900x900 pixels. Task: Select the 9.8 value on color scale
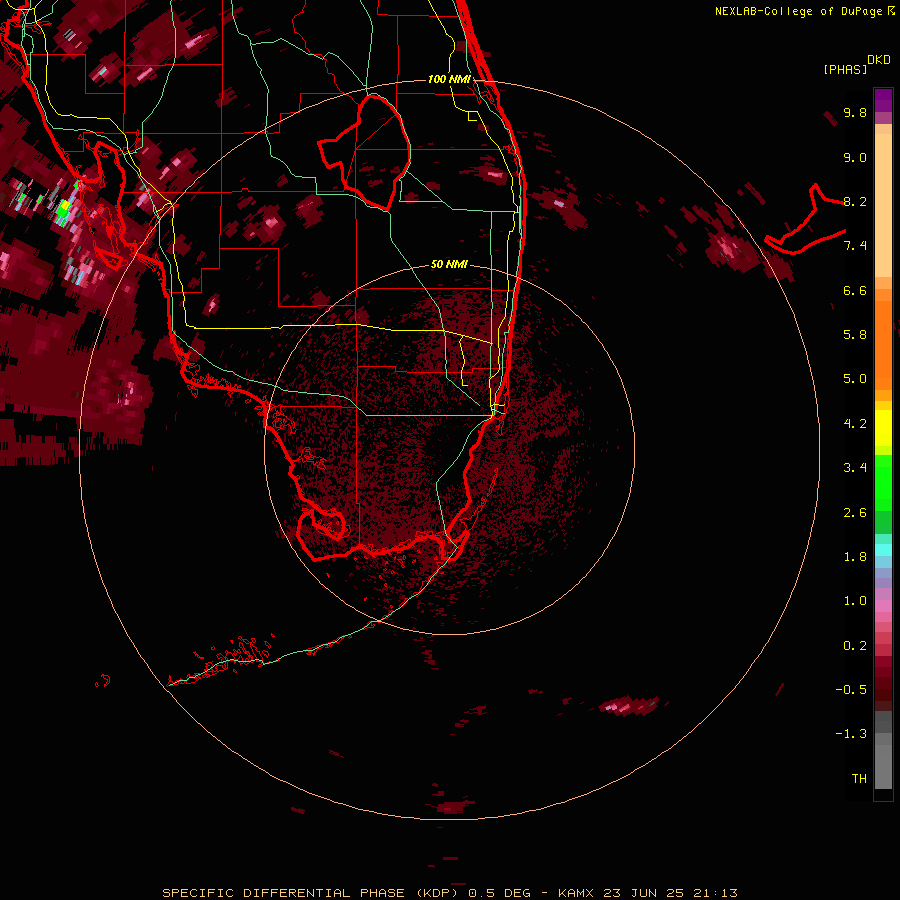coord(855,112)
